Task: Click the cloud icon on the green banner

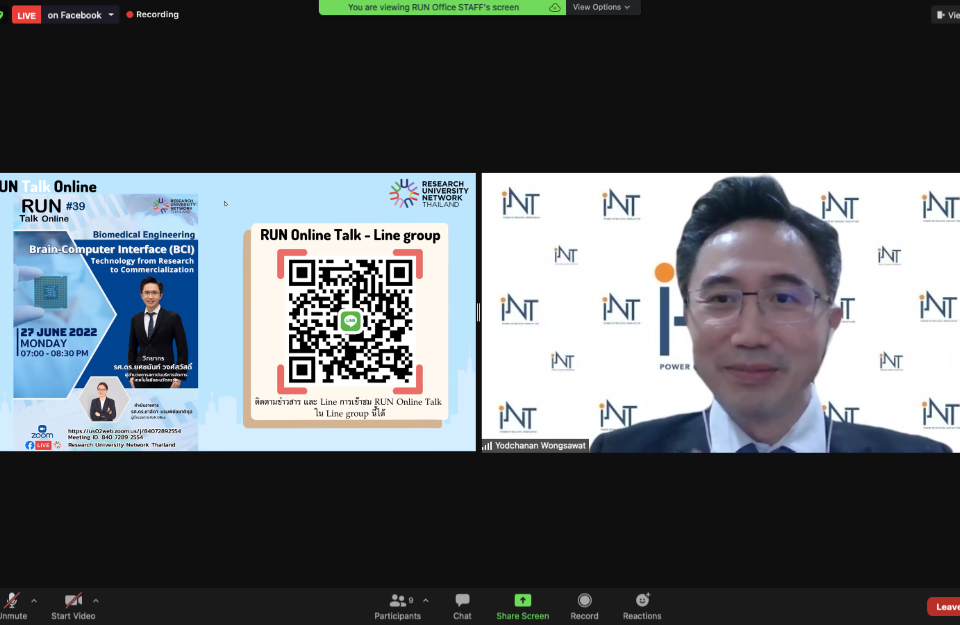Action: [555, 7]
